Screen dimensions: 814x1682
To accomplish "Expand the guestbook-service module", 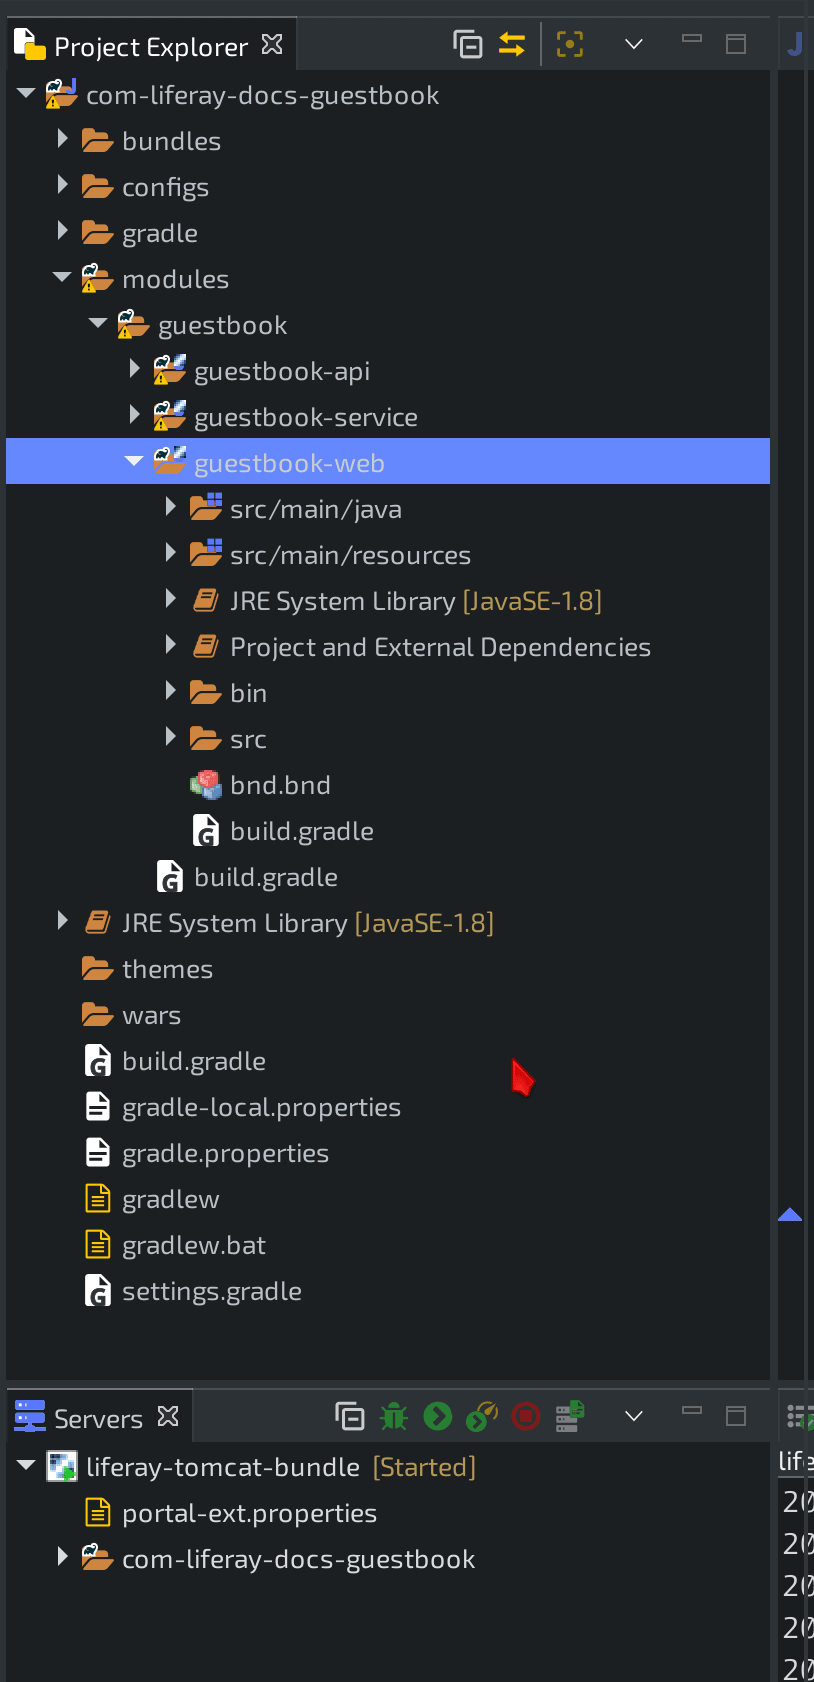I will [x=134, y=414].
